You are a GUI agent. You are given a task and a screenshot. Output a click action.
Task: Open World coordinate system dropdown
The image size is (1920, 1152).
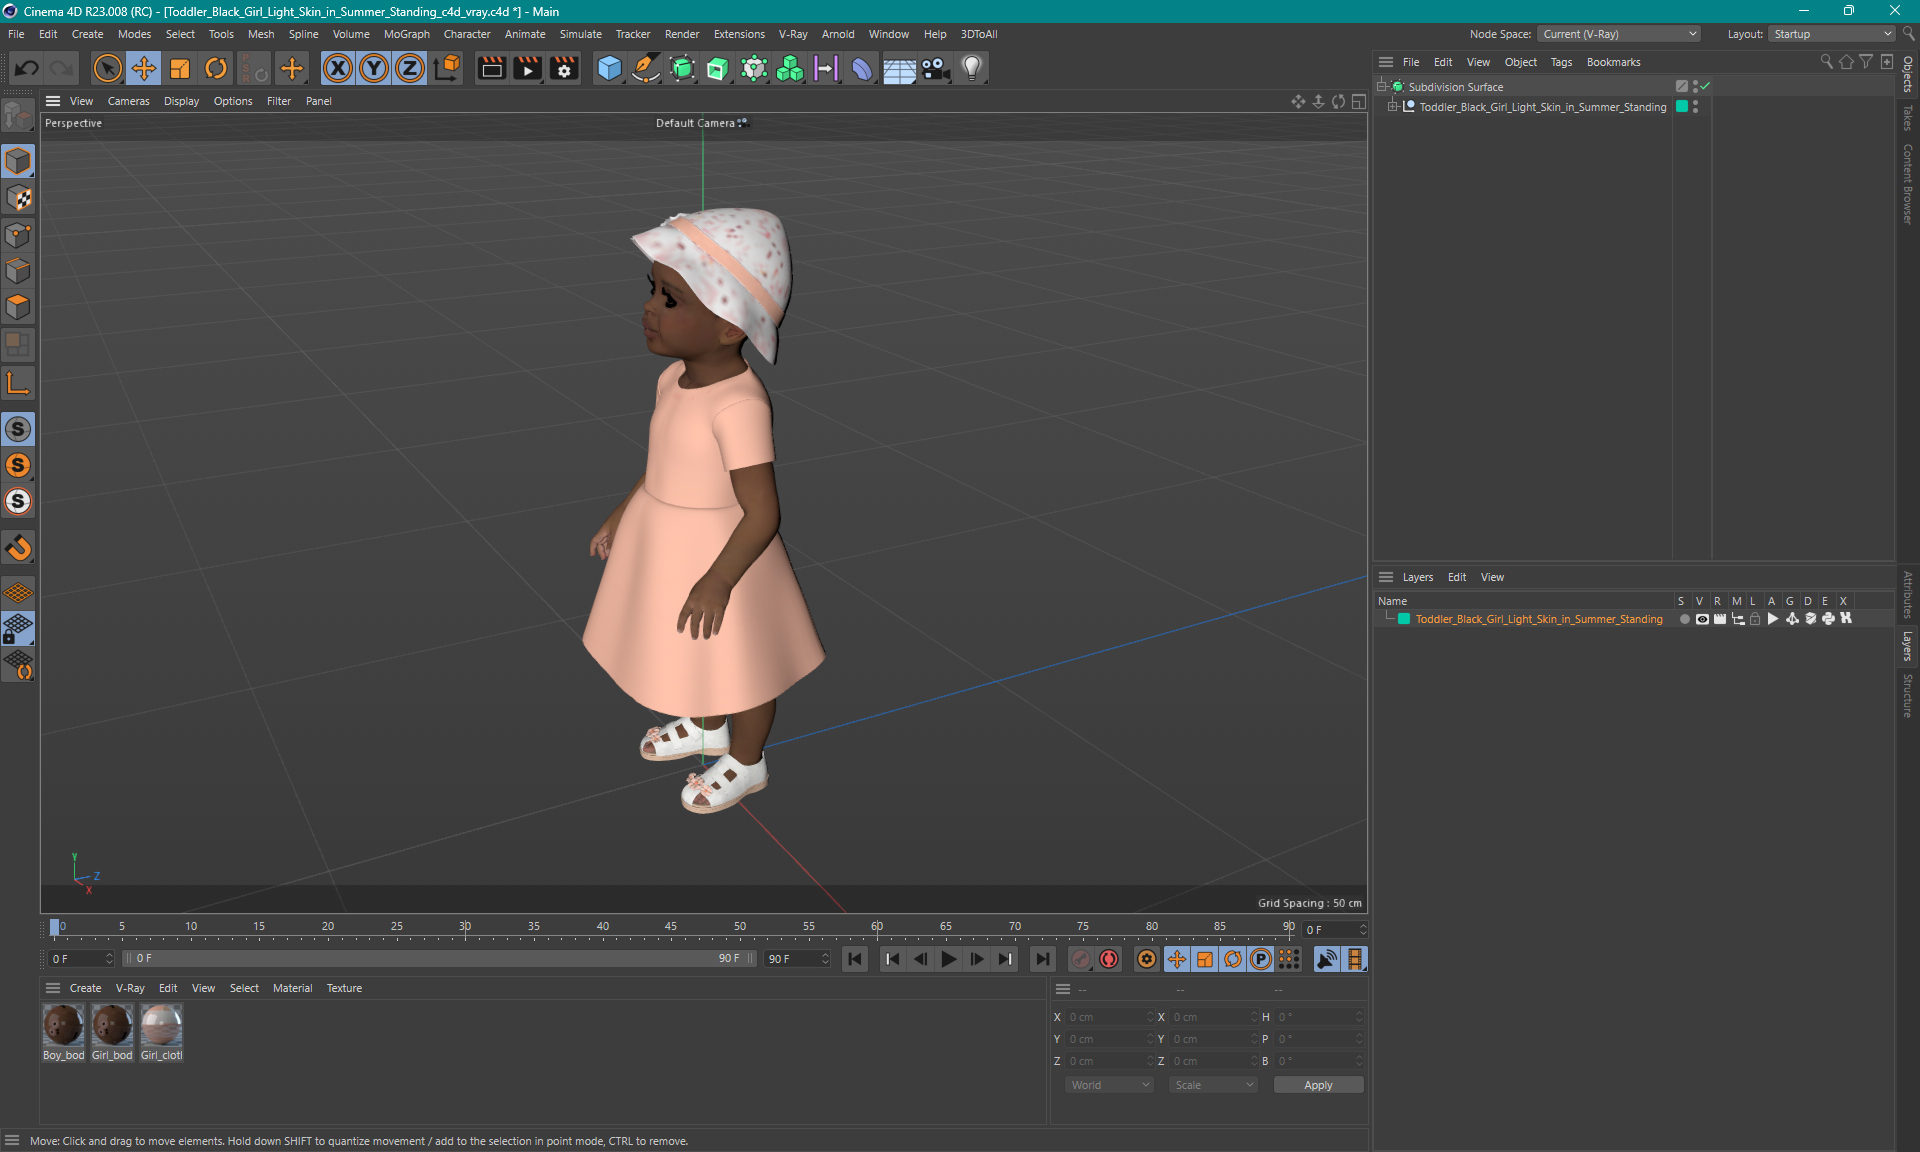click(x=1109, y=1085)
